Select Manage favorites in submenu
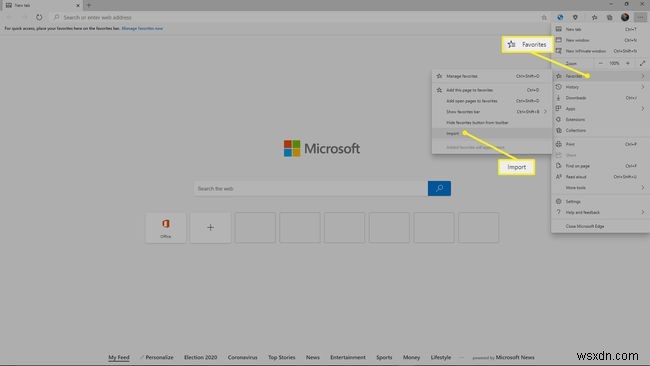 click(492, 76)
